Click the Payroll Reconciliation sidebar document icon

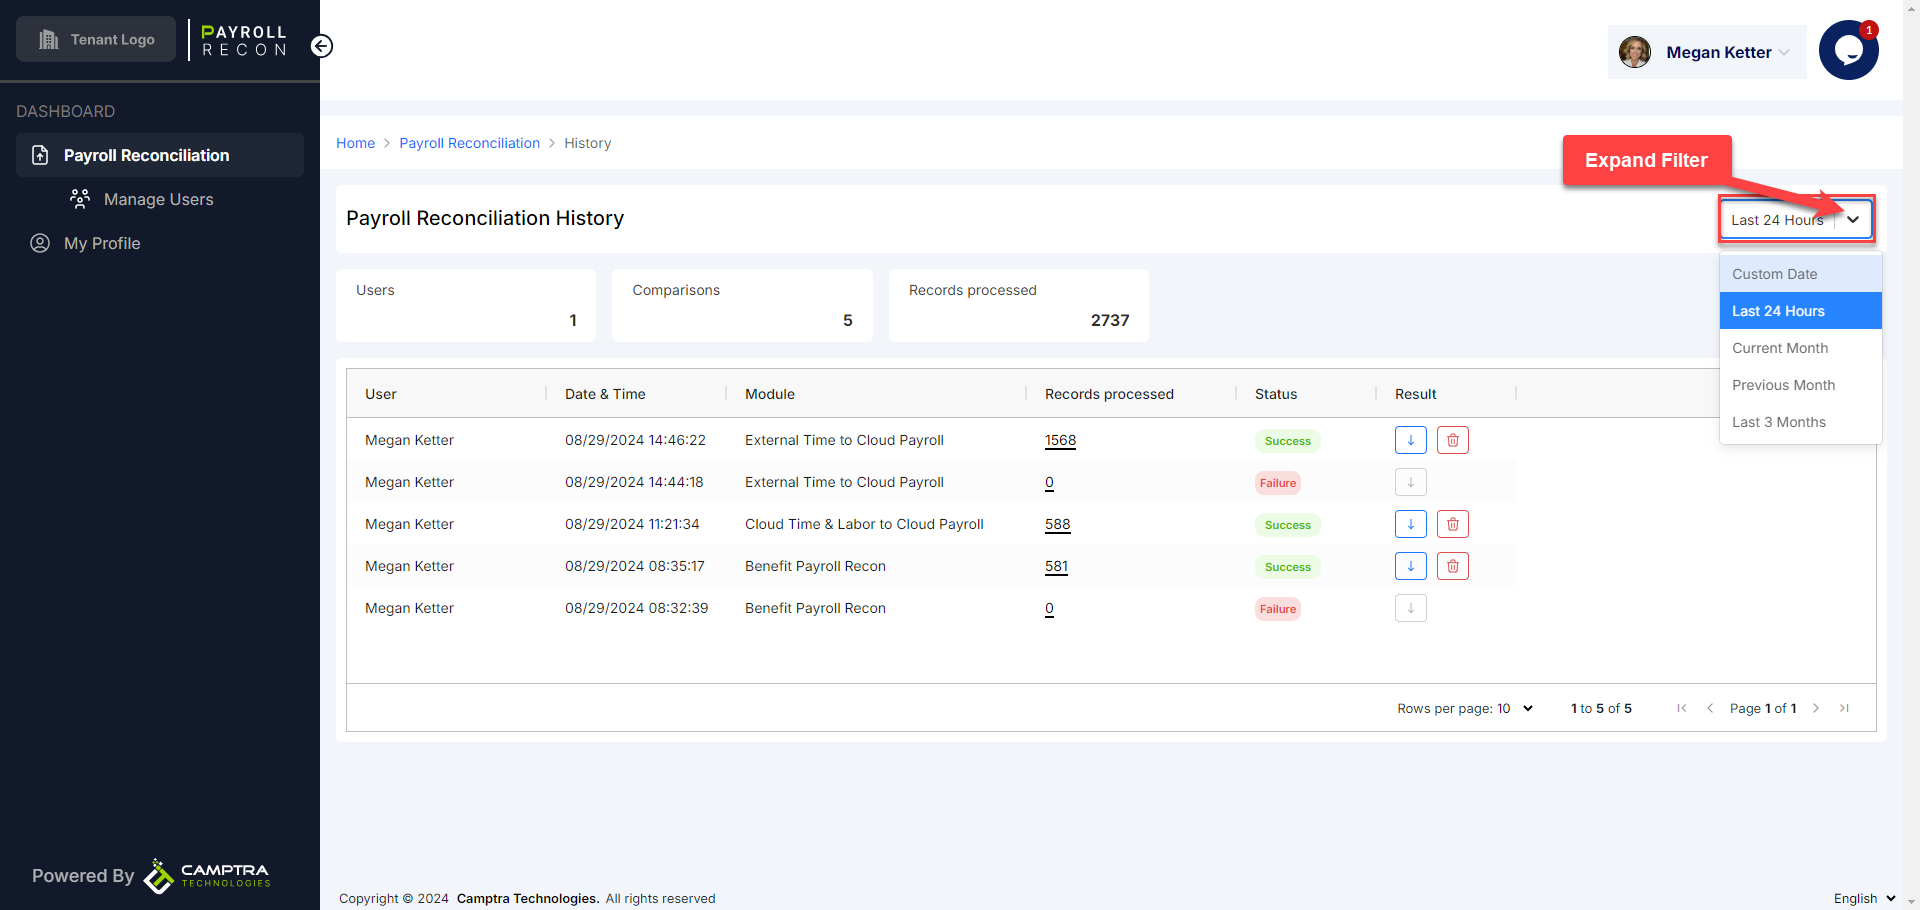tap(40, 155)
